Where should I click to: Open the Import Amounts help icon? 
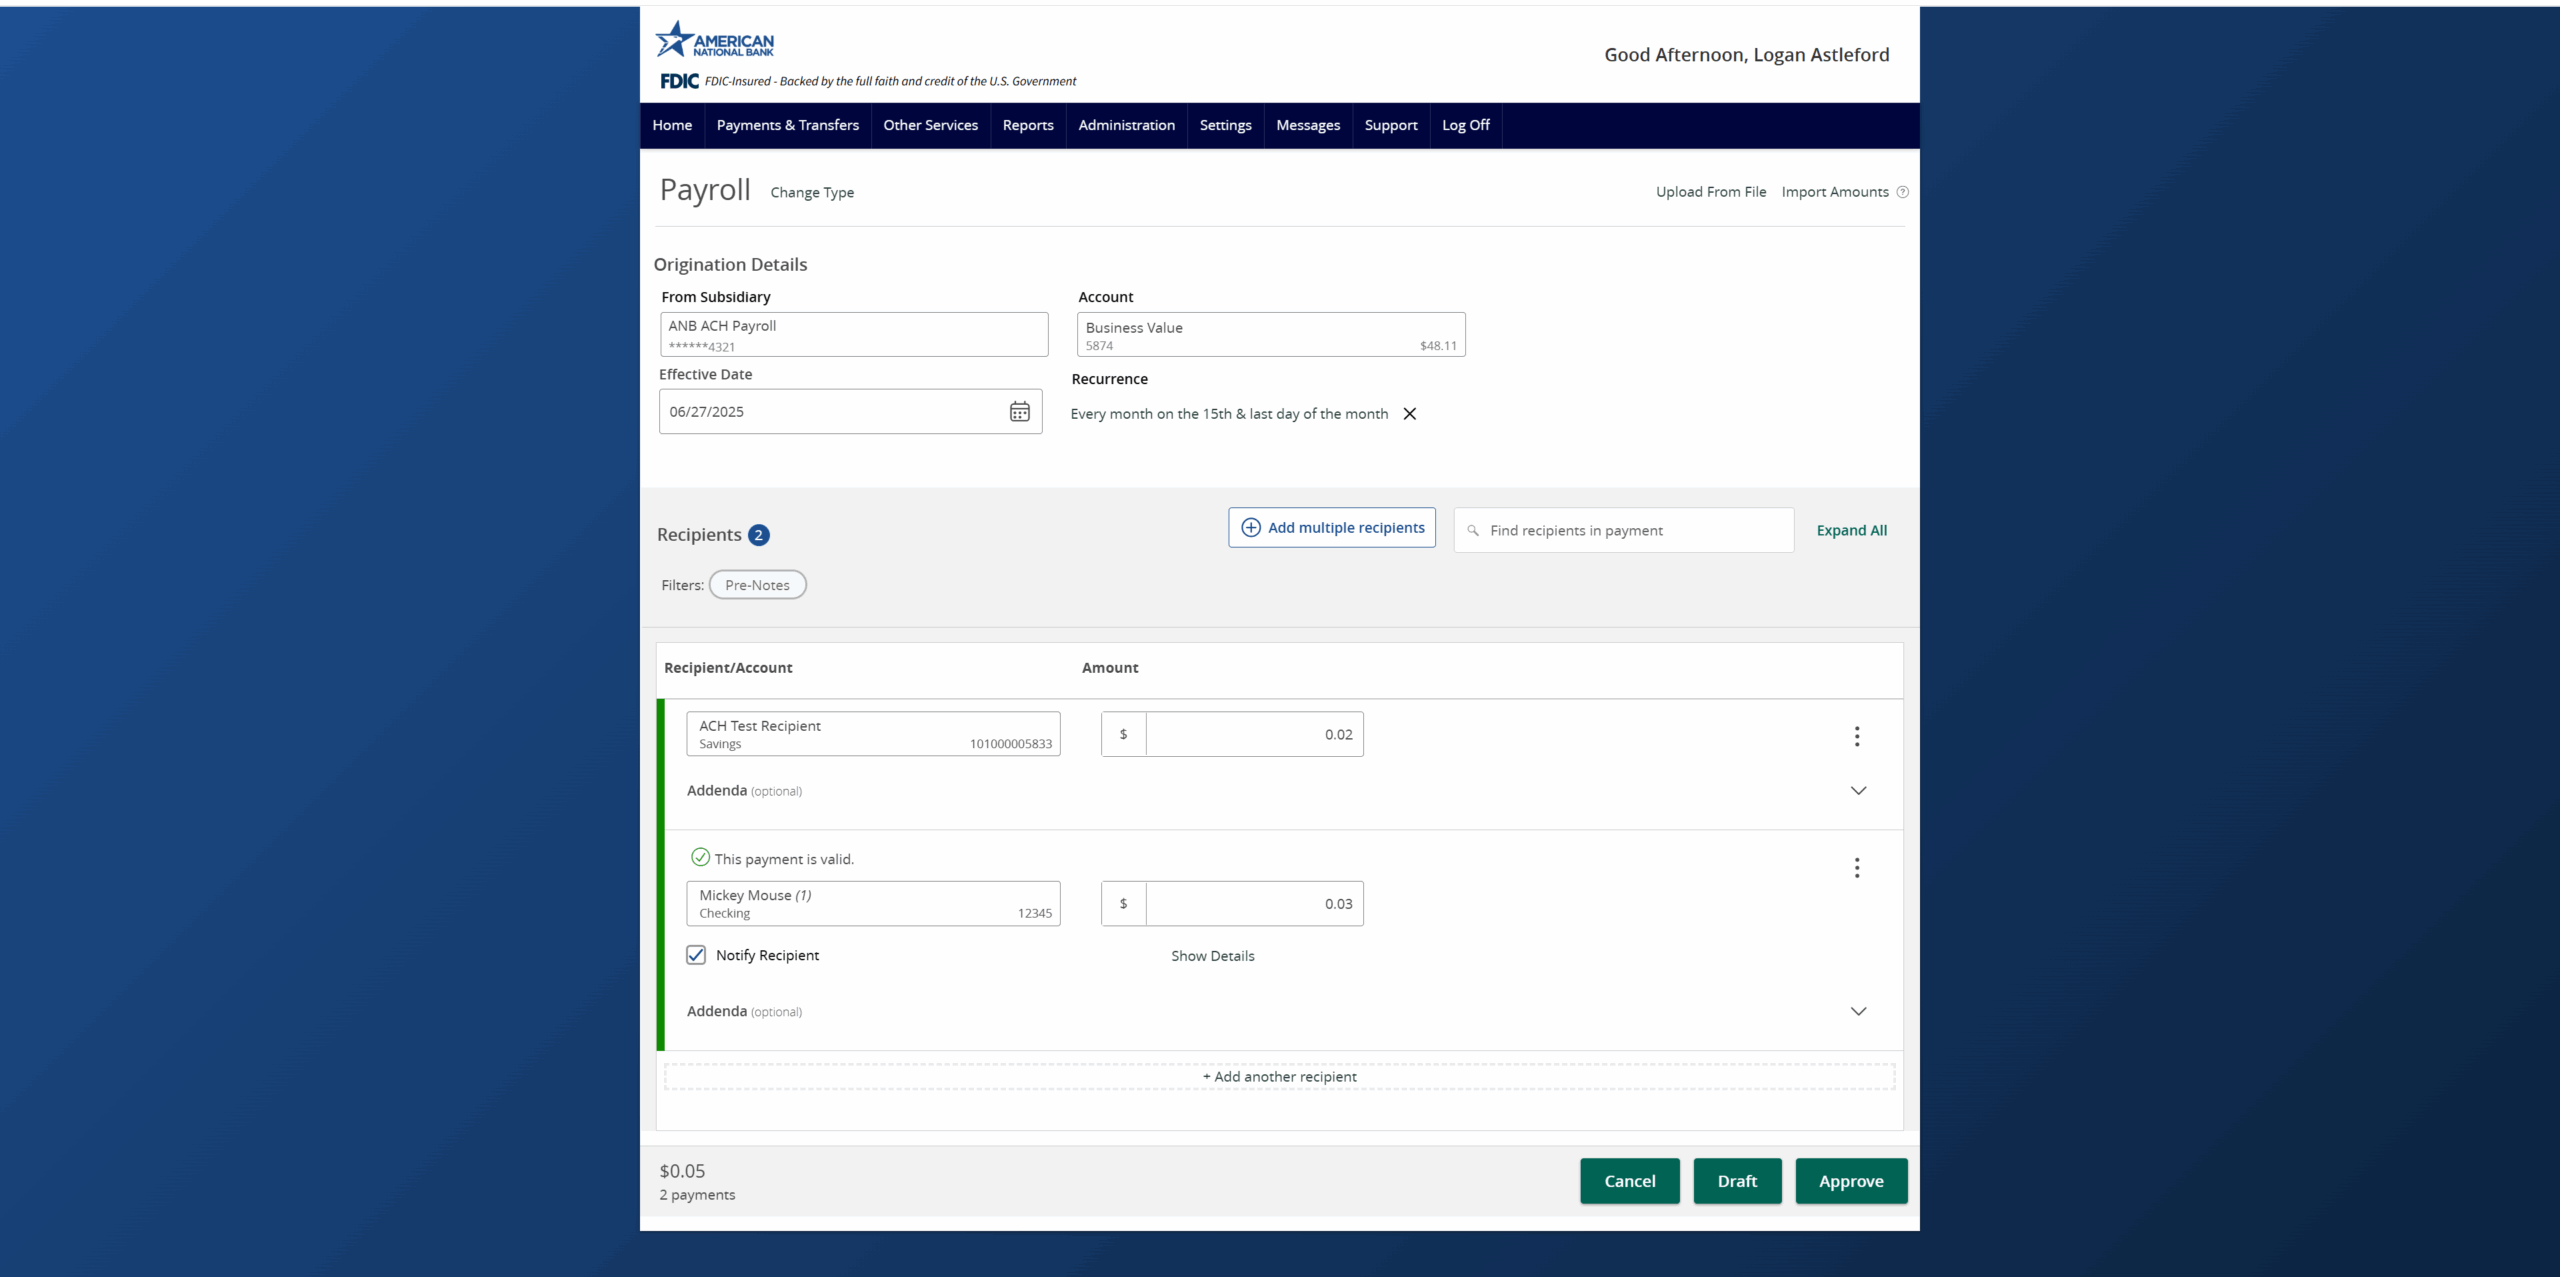coord(1902,191)
